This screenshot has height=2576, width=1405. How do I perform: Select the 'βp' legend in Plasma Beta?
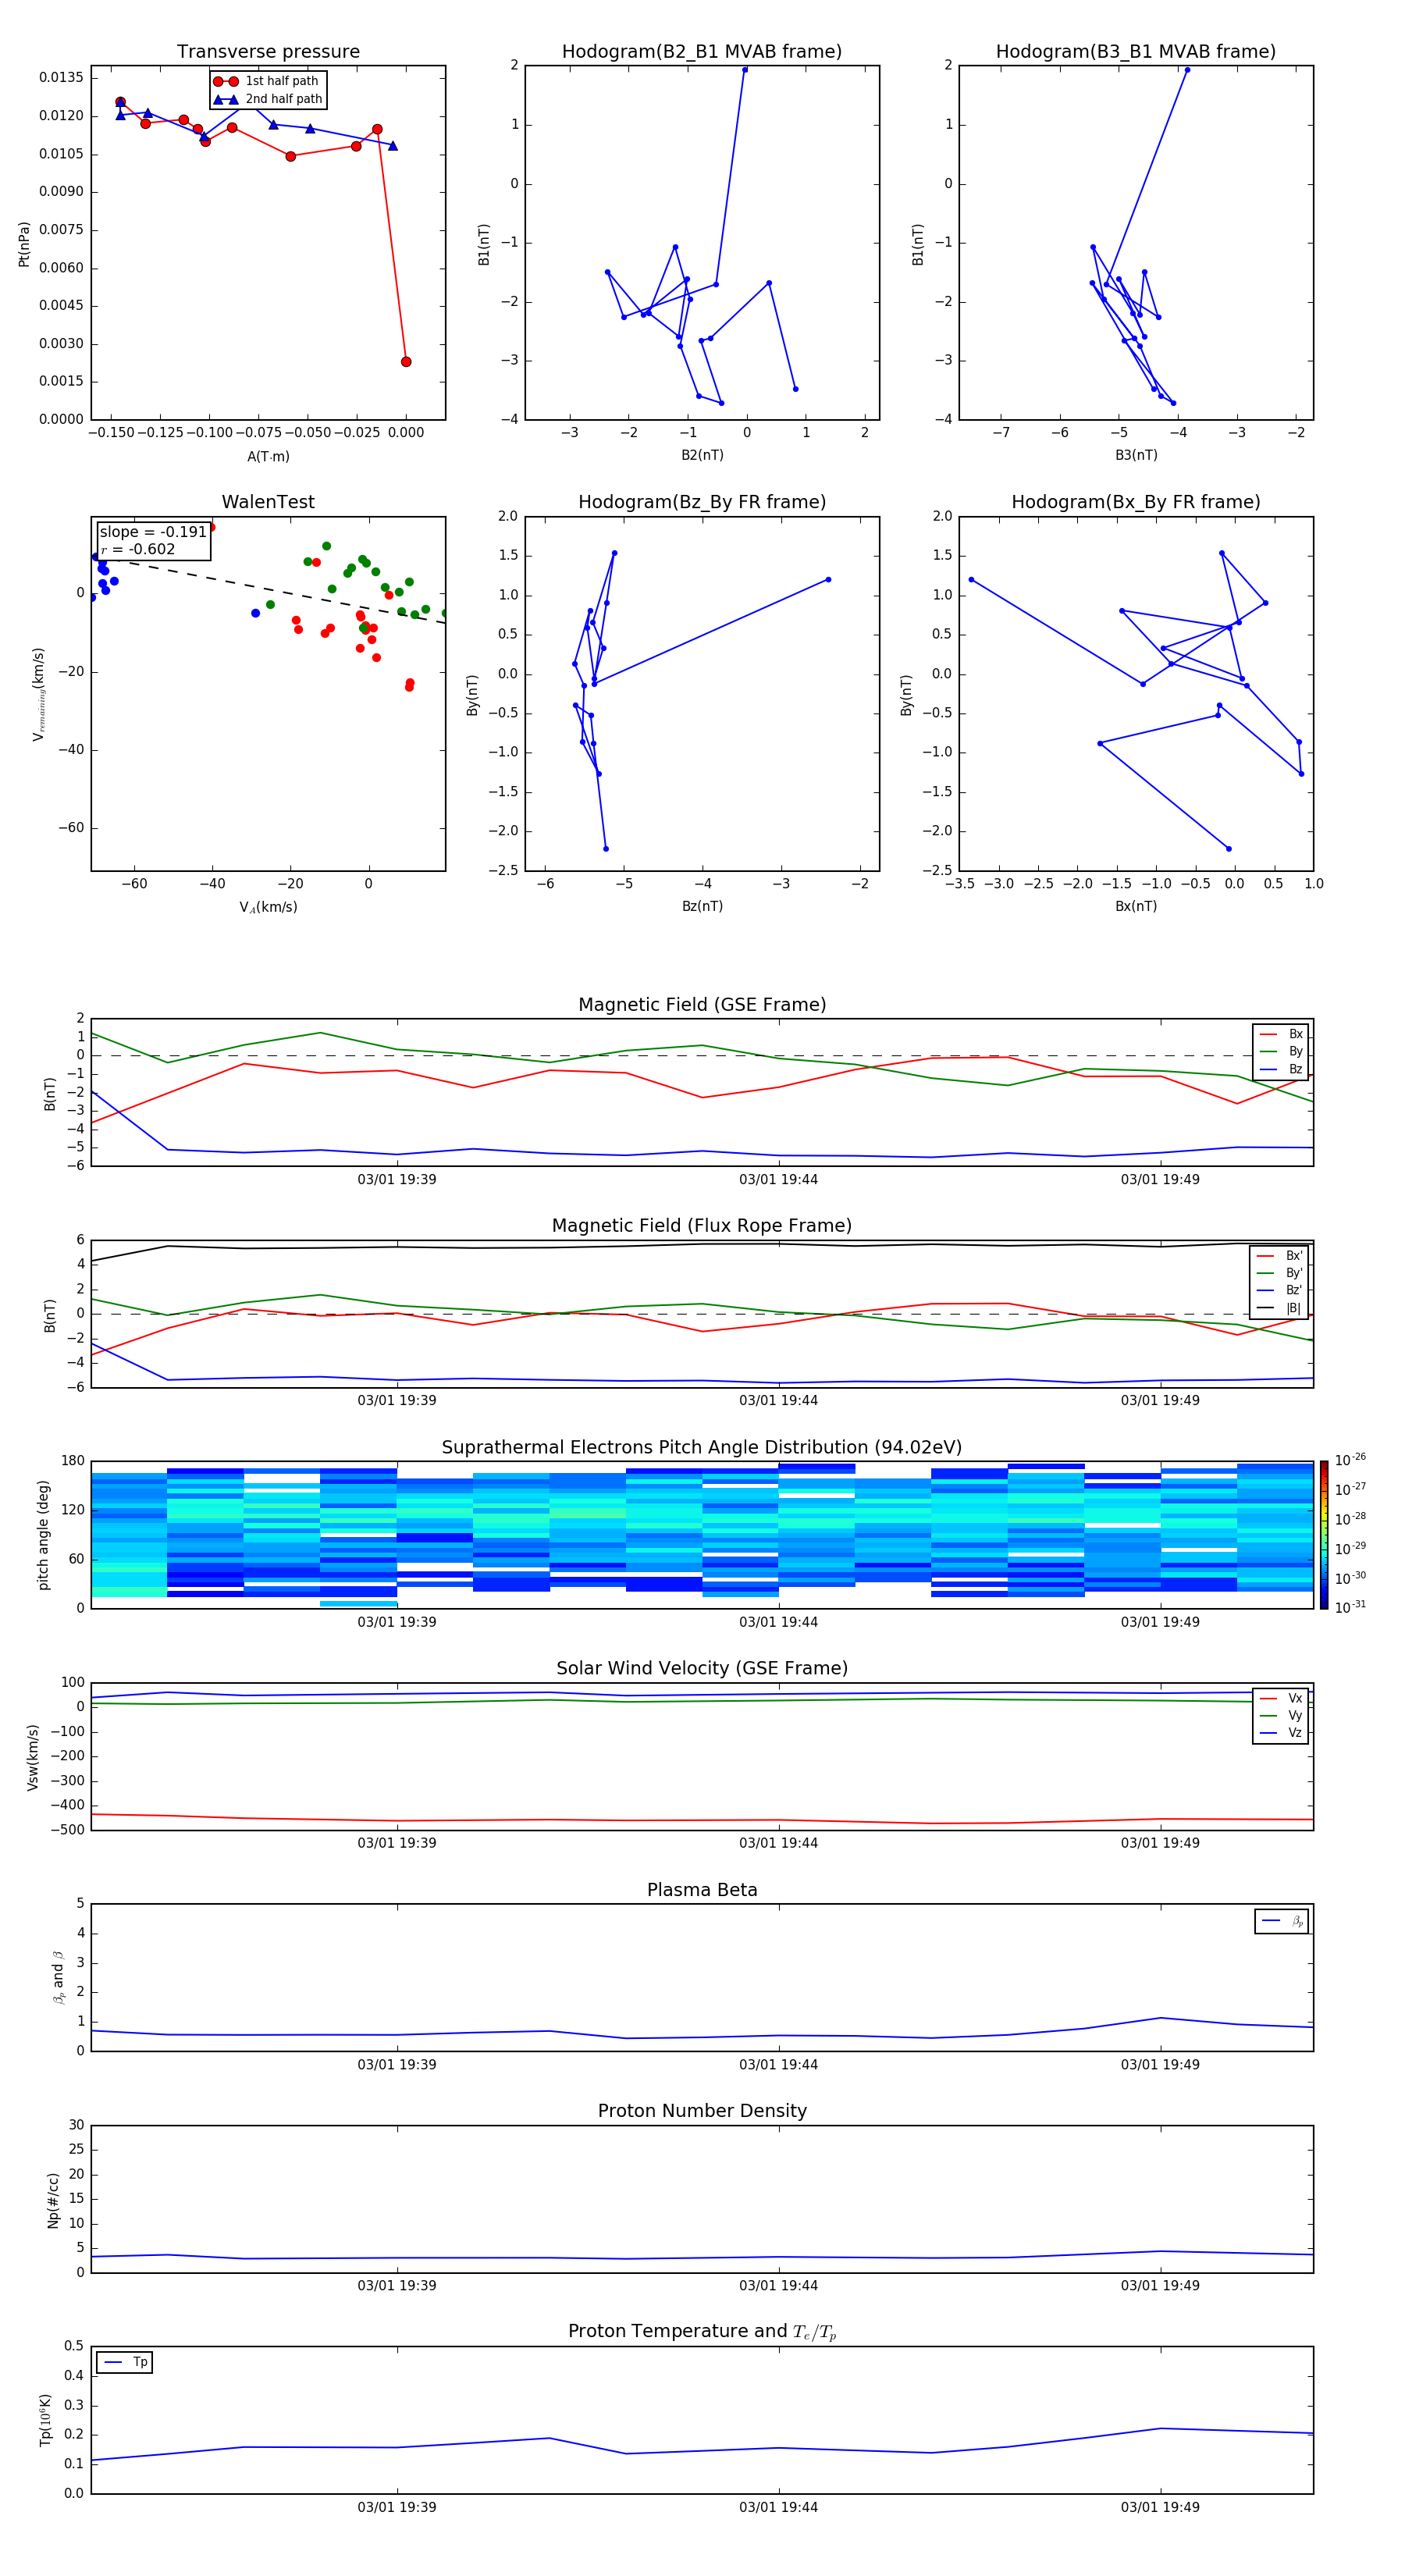click(x=1282, y=1921)
